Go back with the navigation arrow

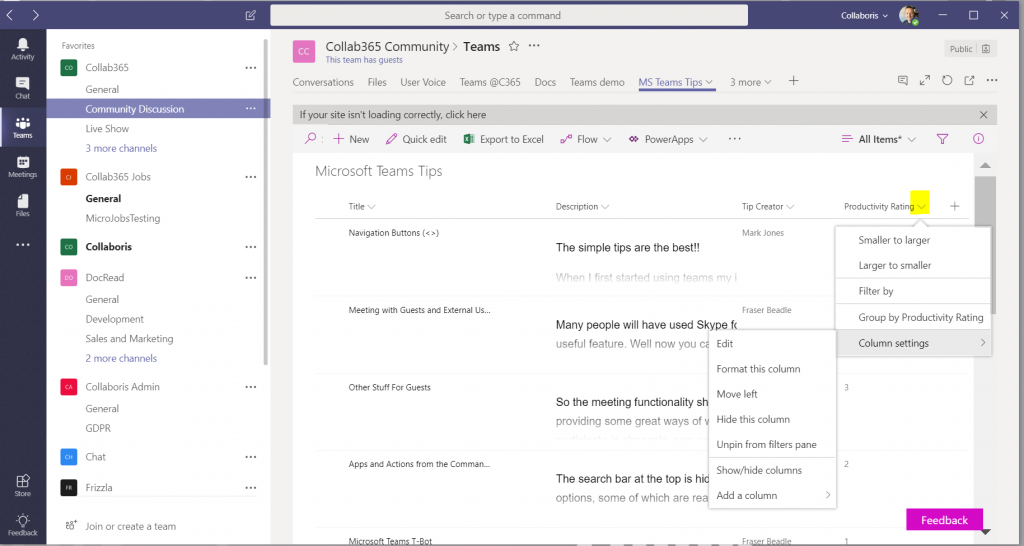(10, 15)
